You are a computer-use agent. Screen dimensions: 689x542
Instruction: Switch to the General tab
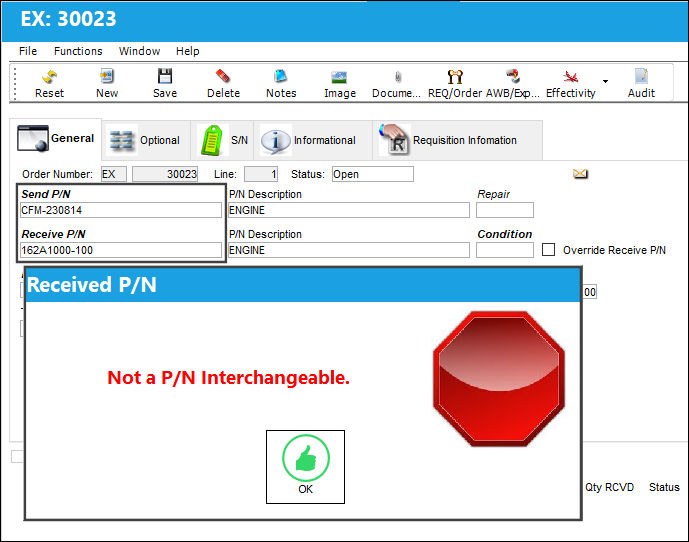(56, 138)
